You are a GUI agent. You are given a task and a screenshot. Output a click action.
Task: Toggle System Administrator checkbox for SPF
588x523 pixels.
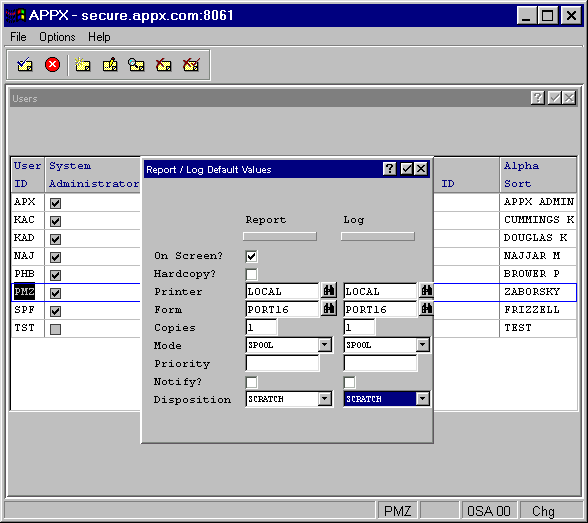point(56,311)
